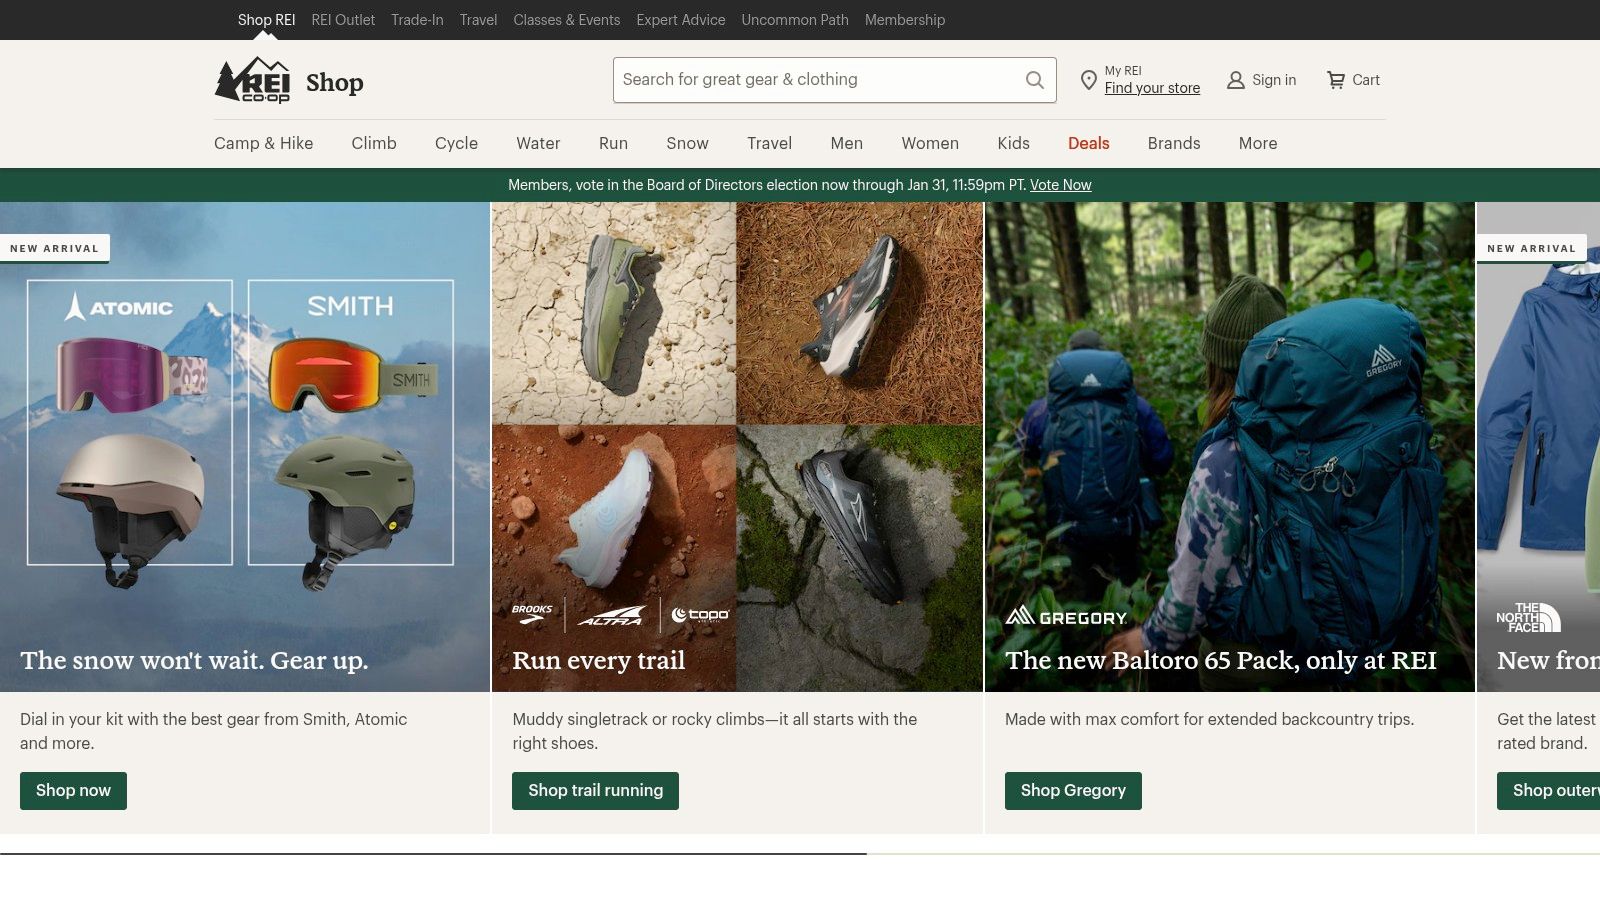Click the Shop trail running button

point(595,790)
